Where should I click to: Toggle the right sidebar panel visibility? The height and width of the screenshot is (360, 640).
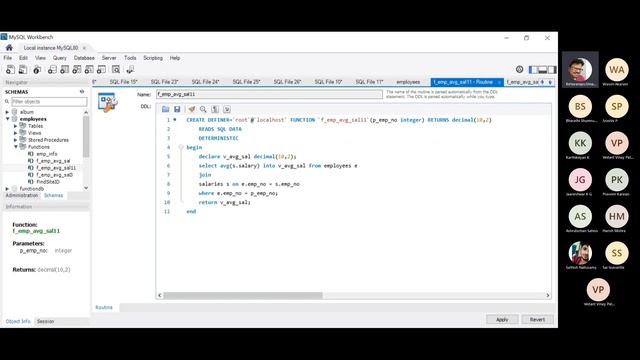pyautogui.click(x=552, y=70)
